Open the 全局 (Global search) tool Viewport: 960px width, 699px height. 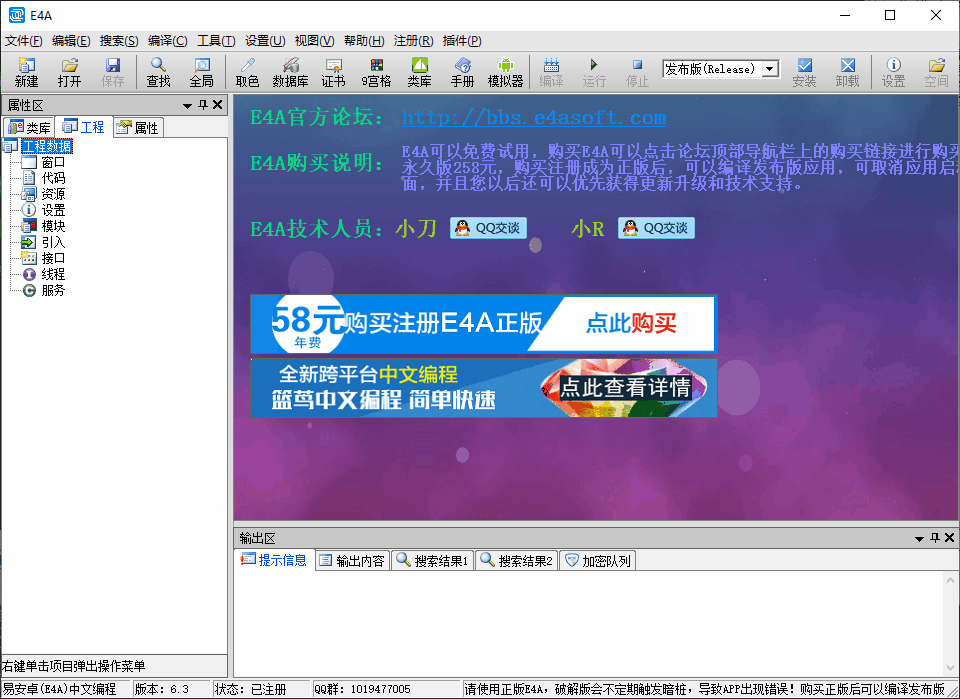[201, 72]
